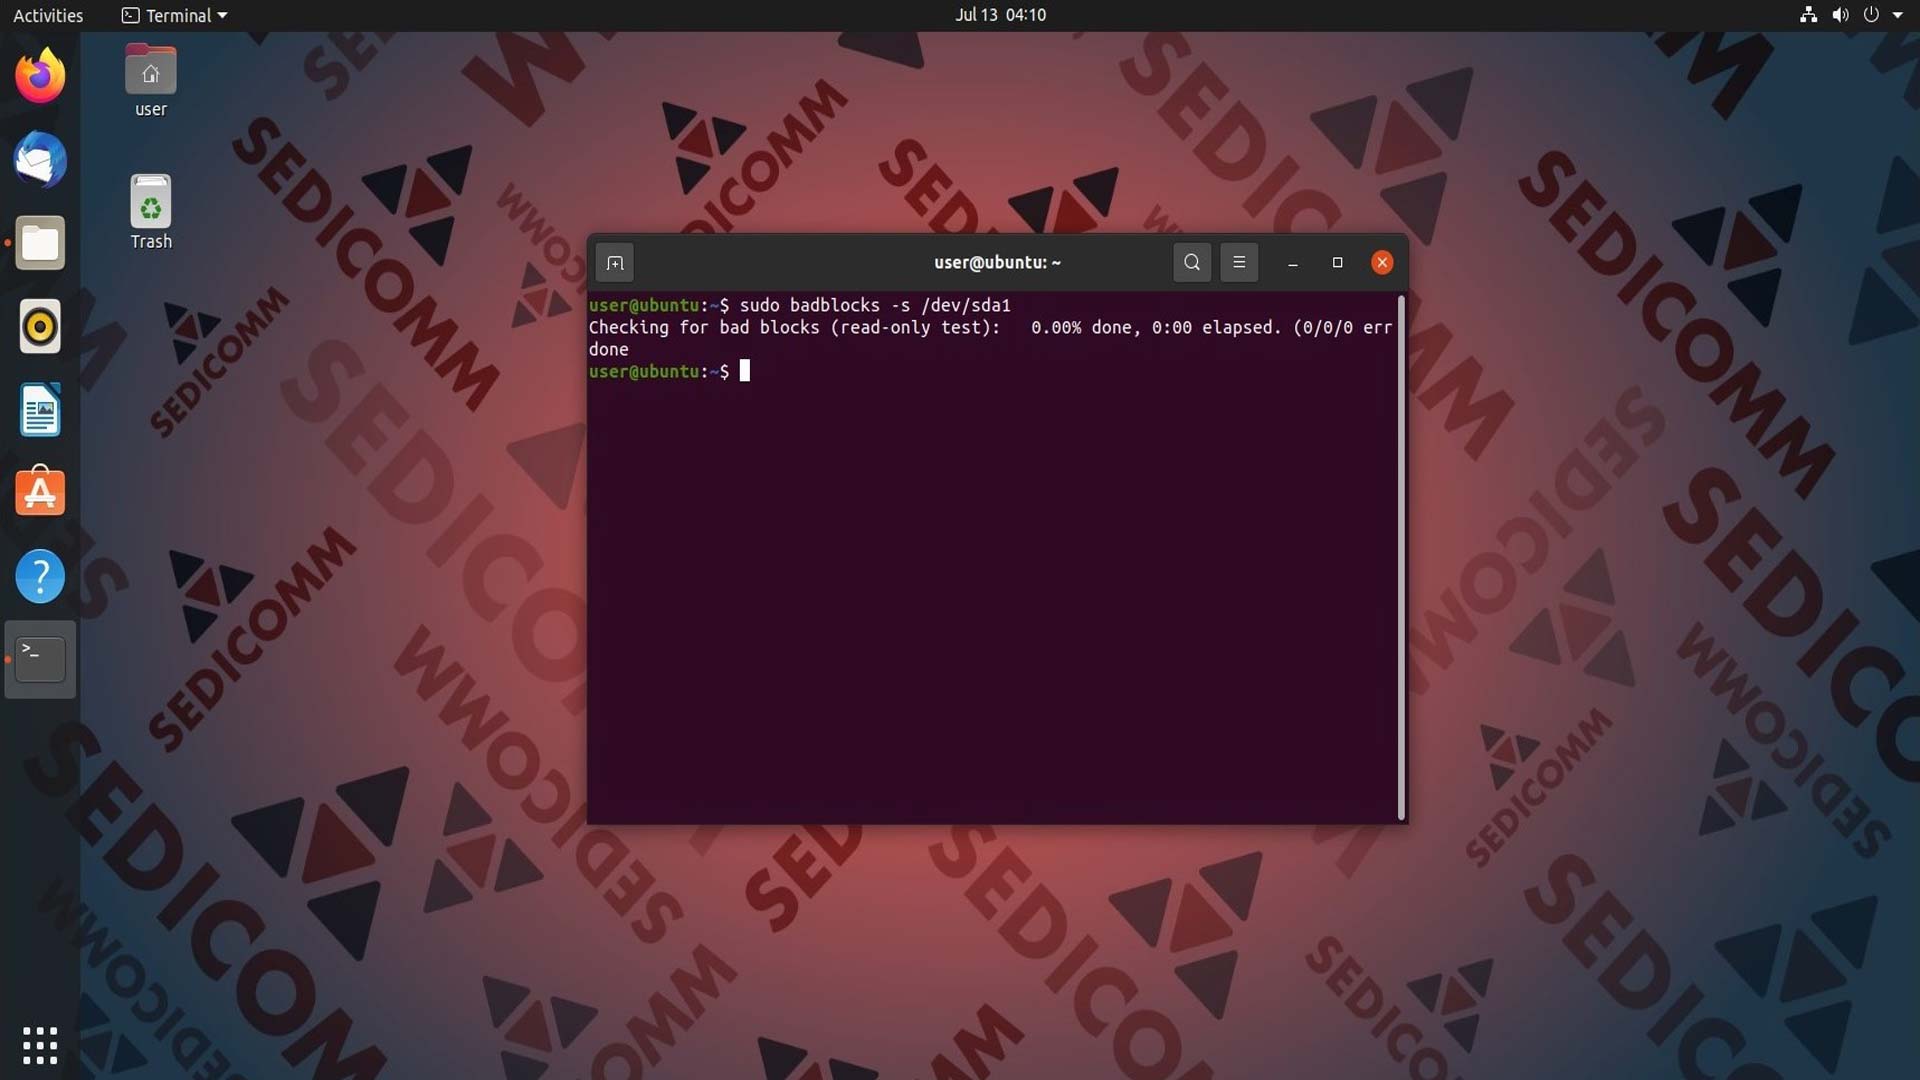Search in the terminal window

point(1192,262)
